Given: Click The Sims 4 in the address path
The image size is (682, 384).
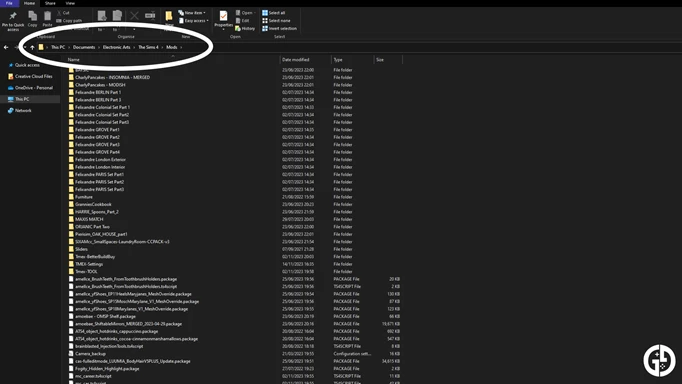Looking at the screenshot, I should [148, 47].
